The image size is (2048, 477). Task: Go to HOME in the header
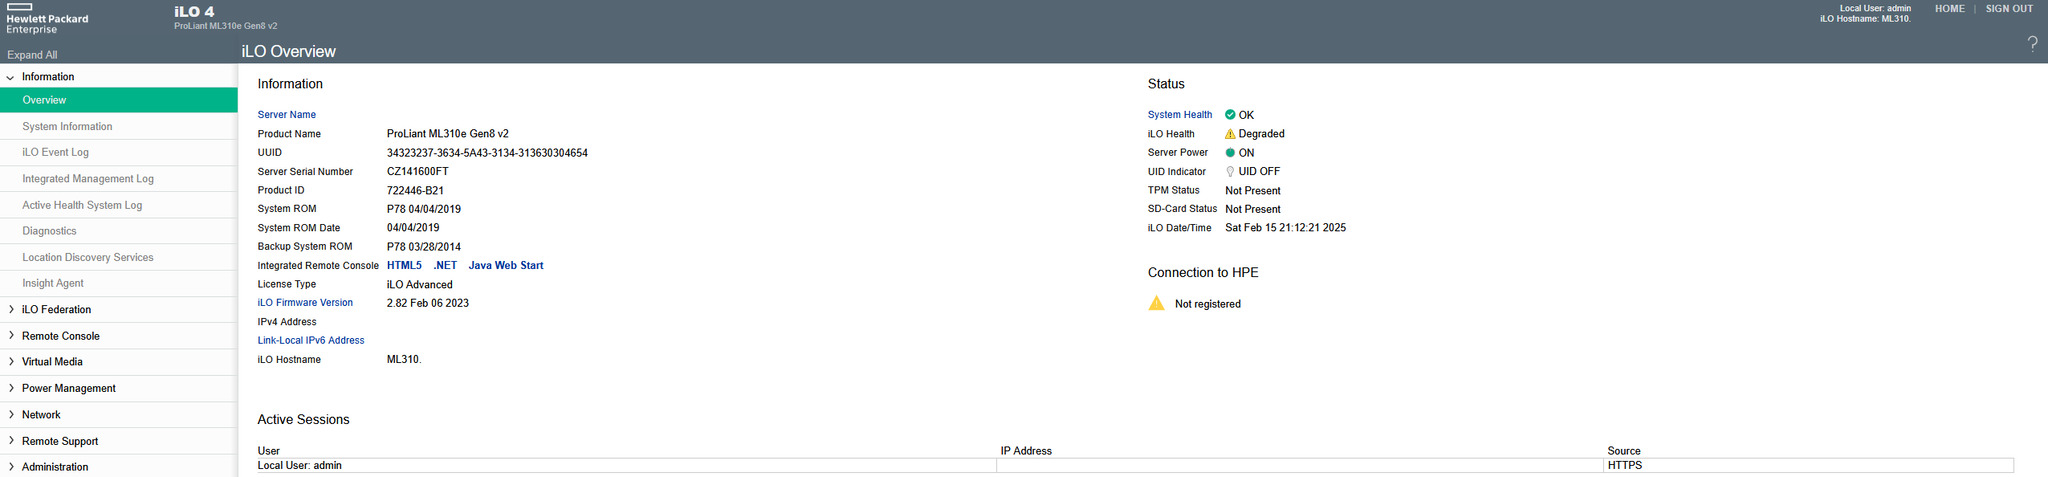1949,9
